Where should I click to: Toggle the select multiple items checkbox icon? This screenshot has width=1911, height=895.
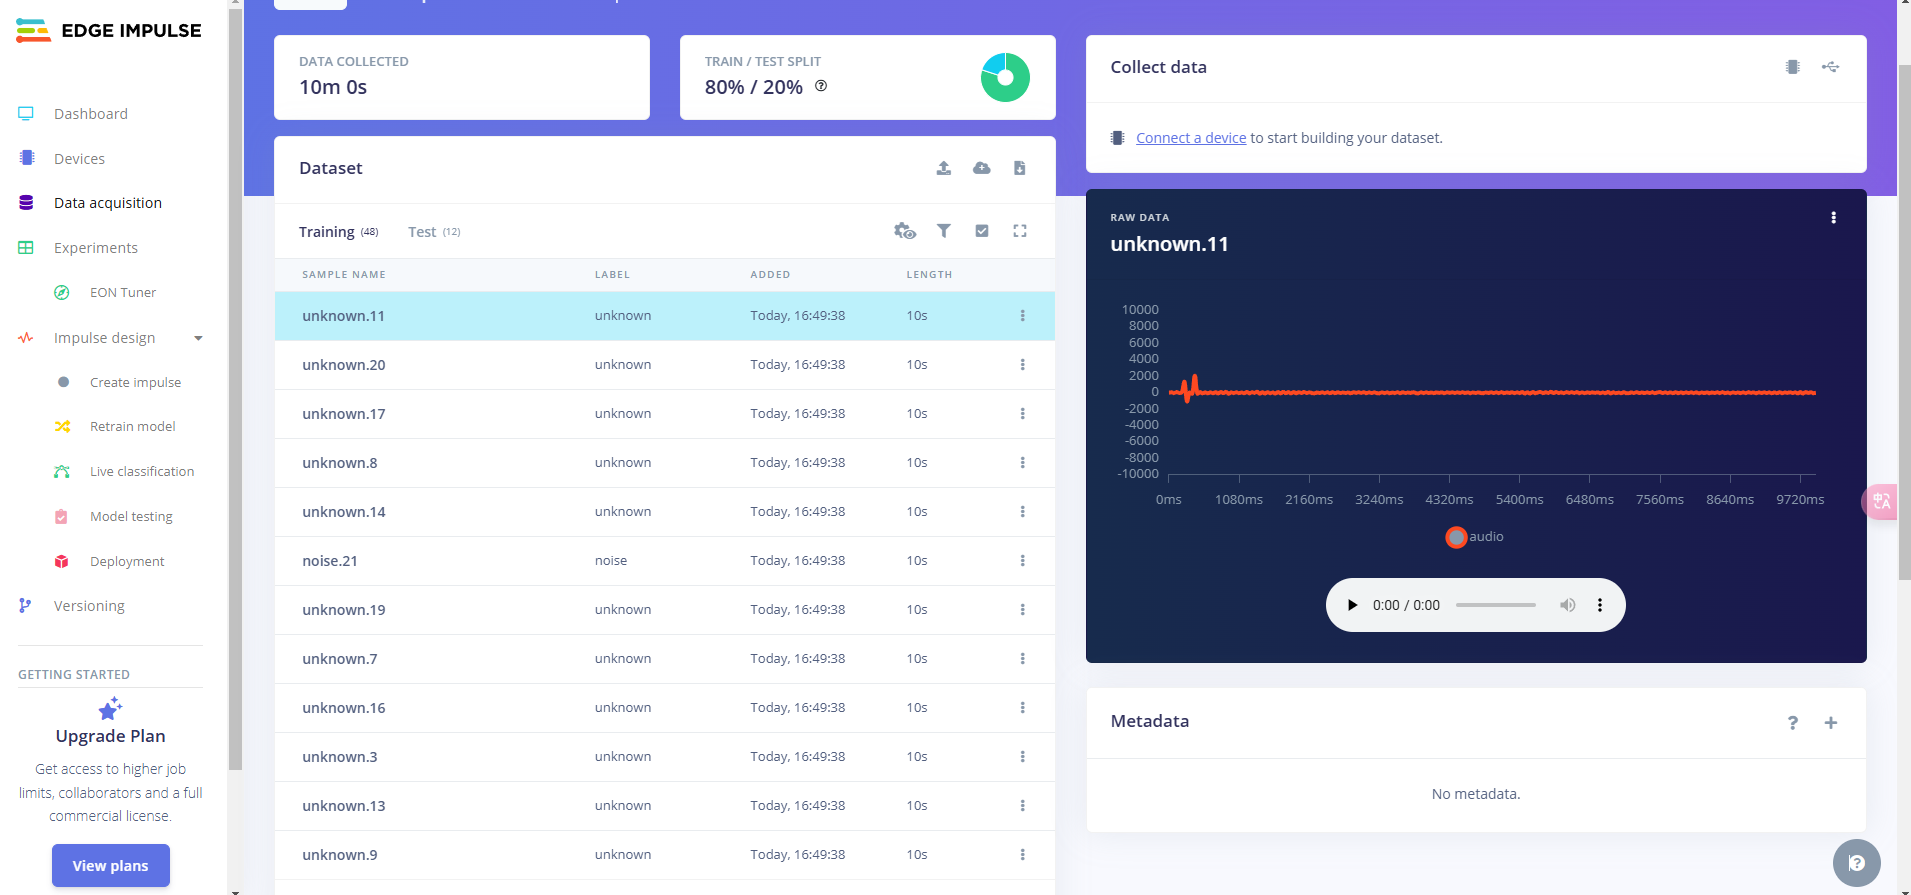tap(981, 231)
